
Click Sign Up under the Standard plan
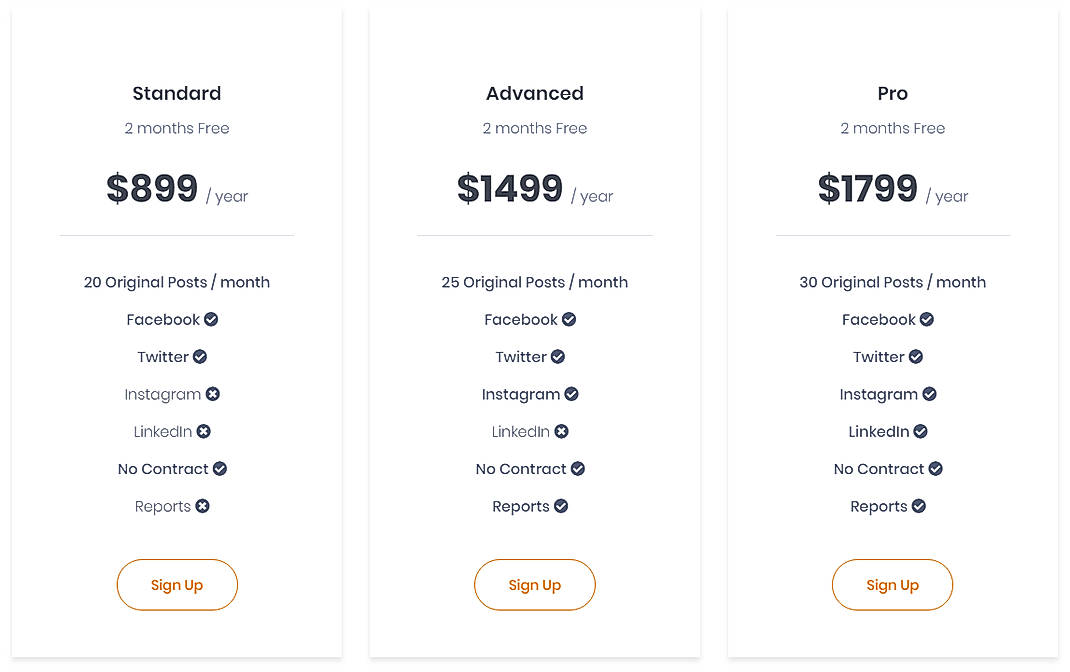coord(177,585)
